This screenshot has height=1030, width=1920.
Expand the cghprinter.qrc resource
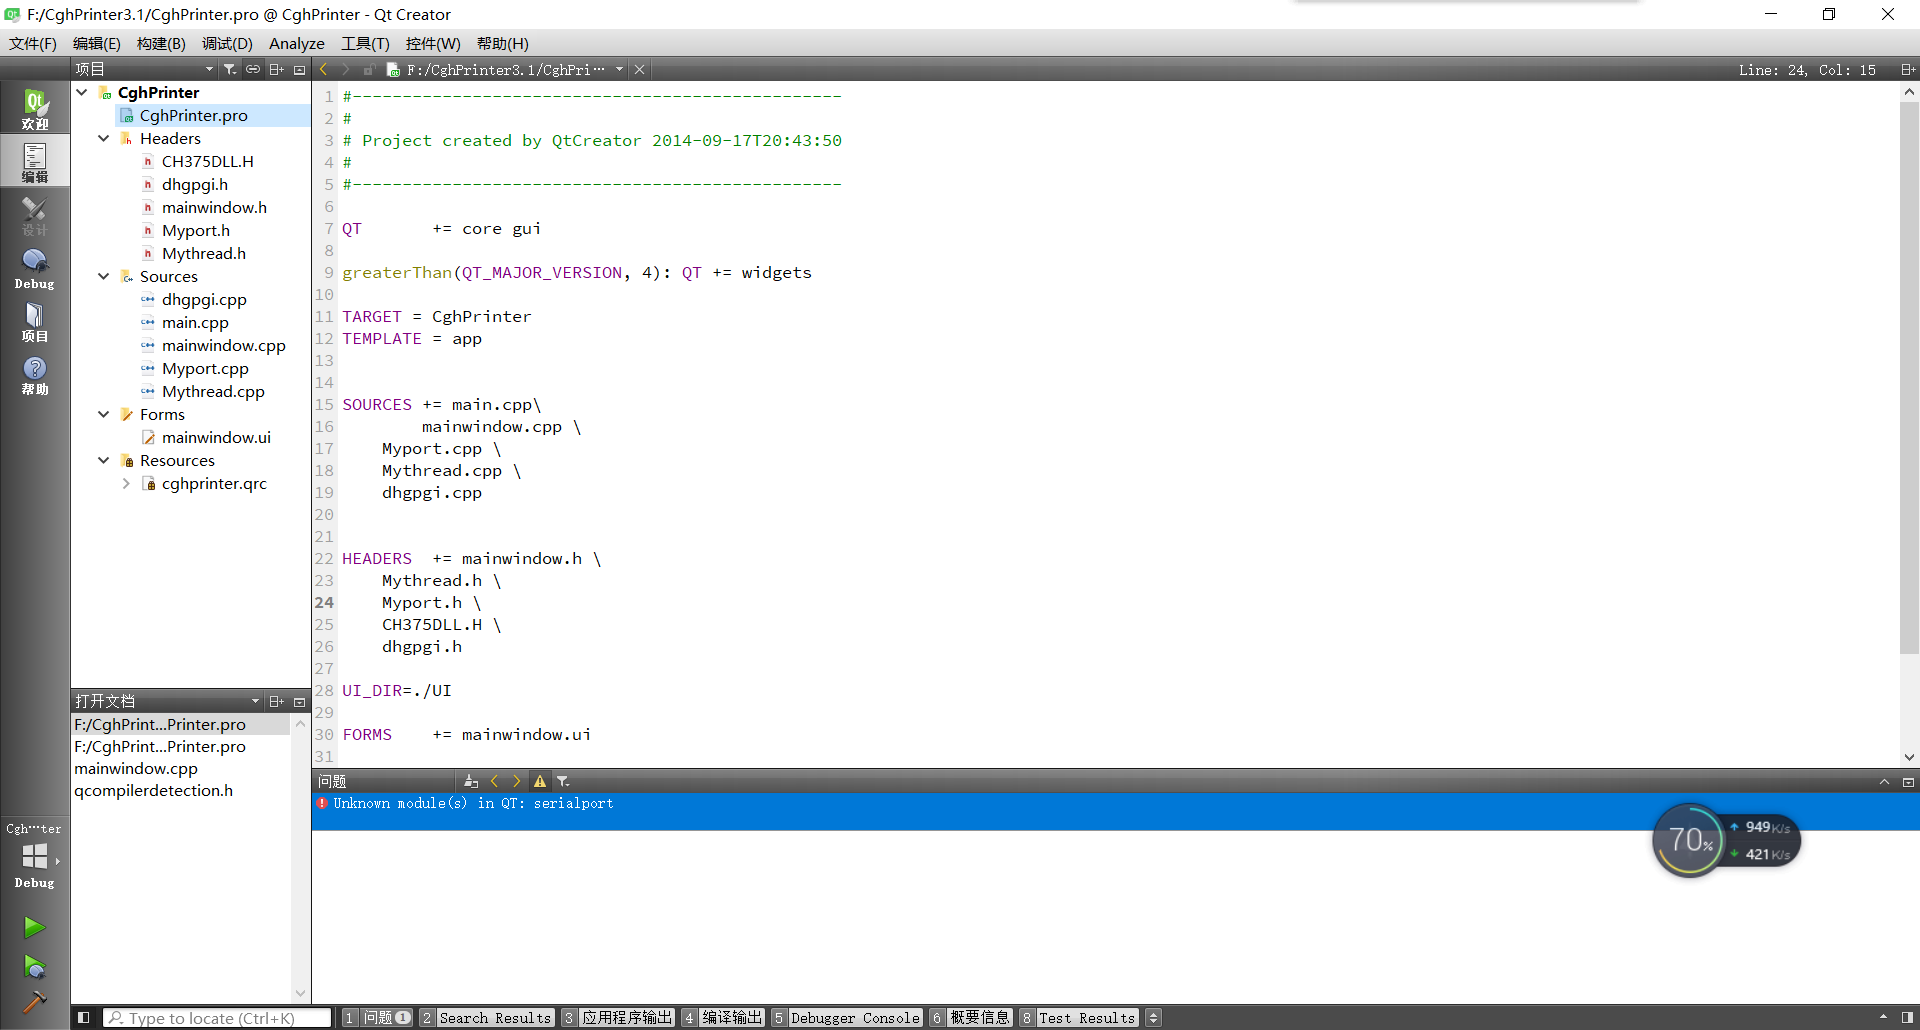(126, 483)
